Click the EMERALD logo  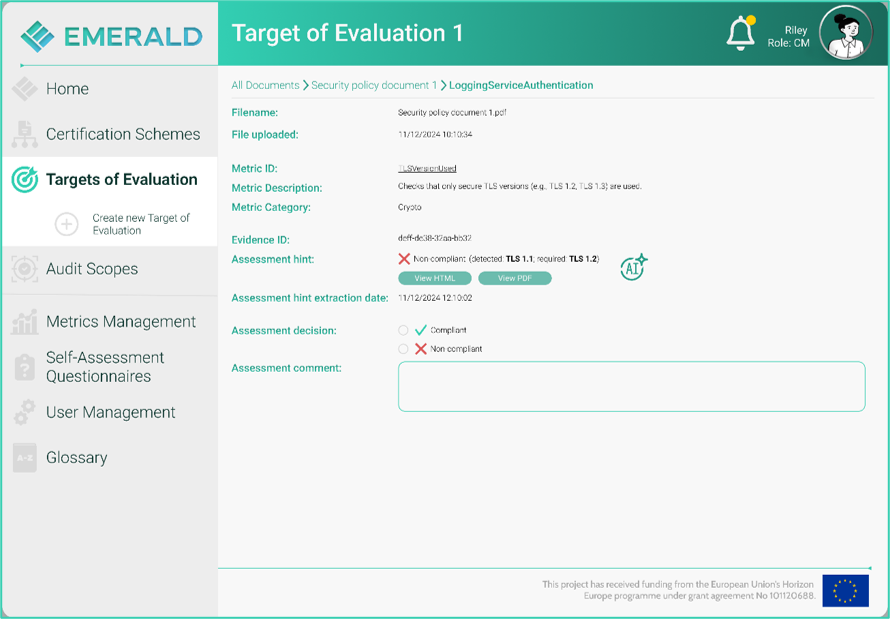(111, 36)
